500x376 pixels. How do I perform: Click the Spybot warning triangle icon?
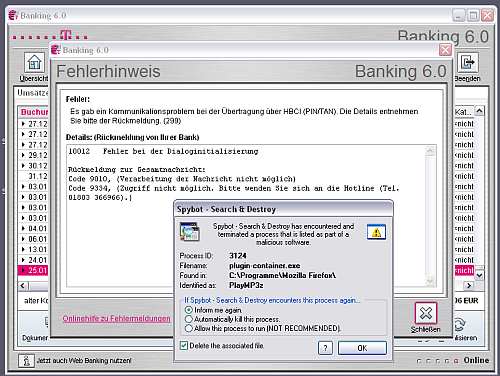(376, 232)
